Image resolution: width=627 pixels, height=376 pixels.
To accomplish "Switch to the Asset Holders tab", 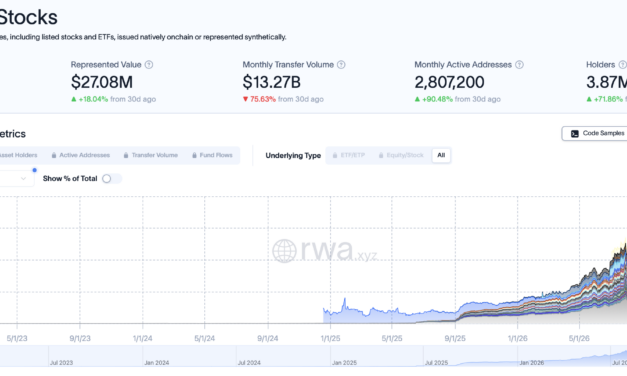I will [x=18, y=155].
